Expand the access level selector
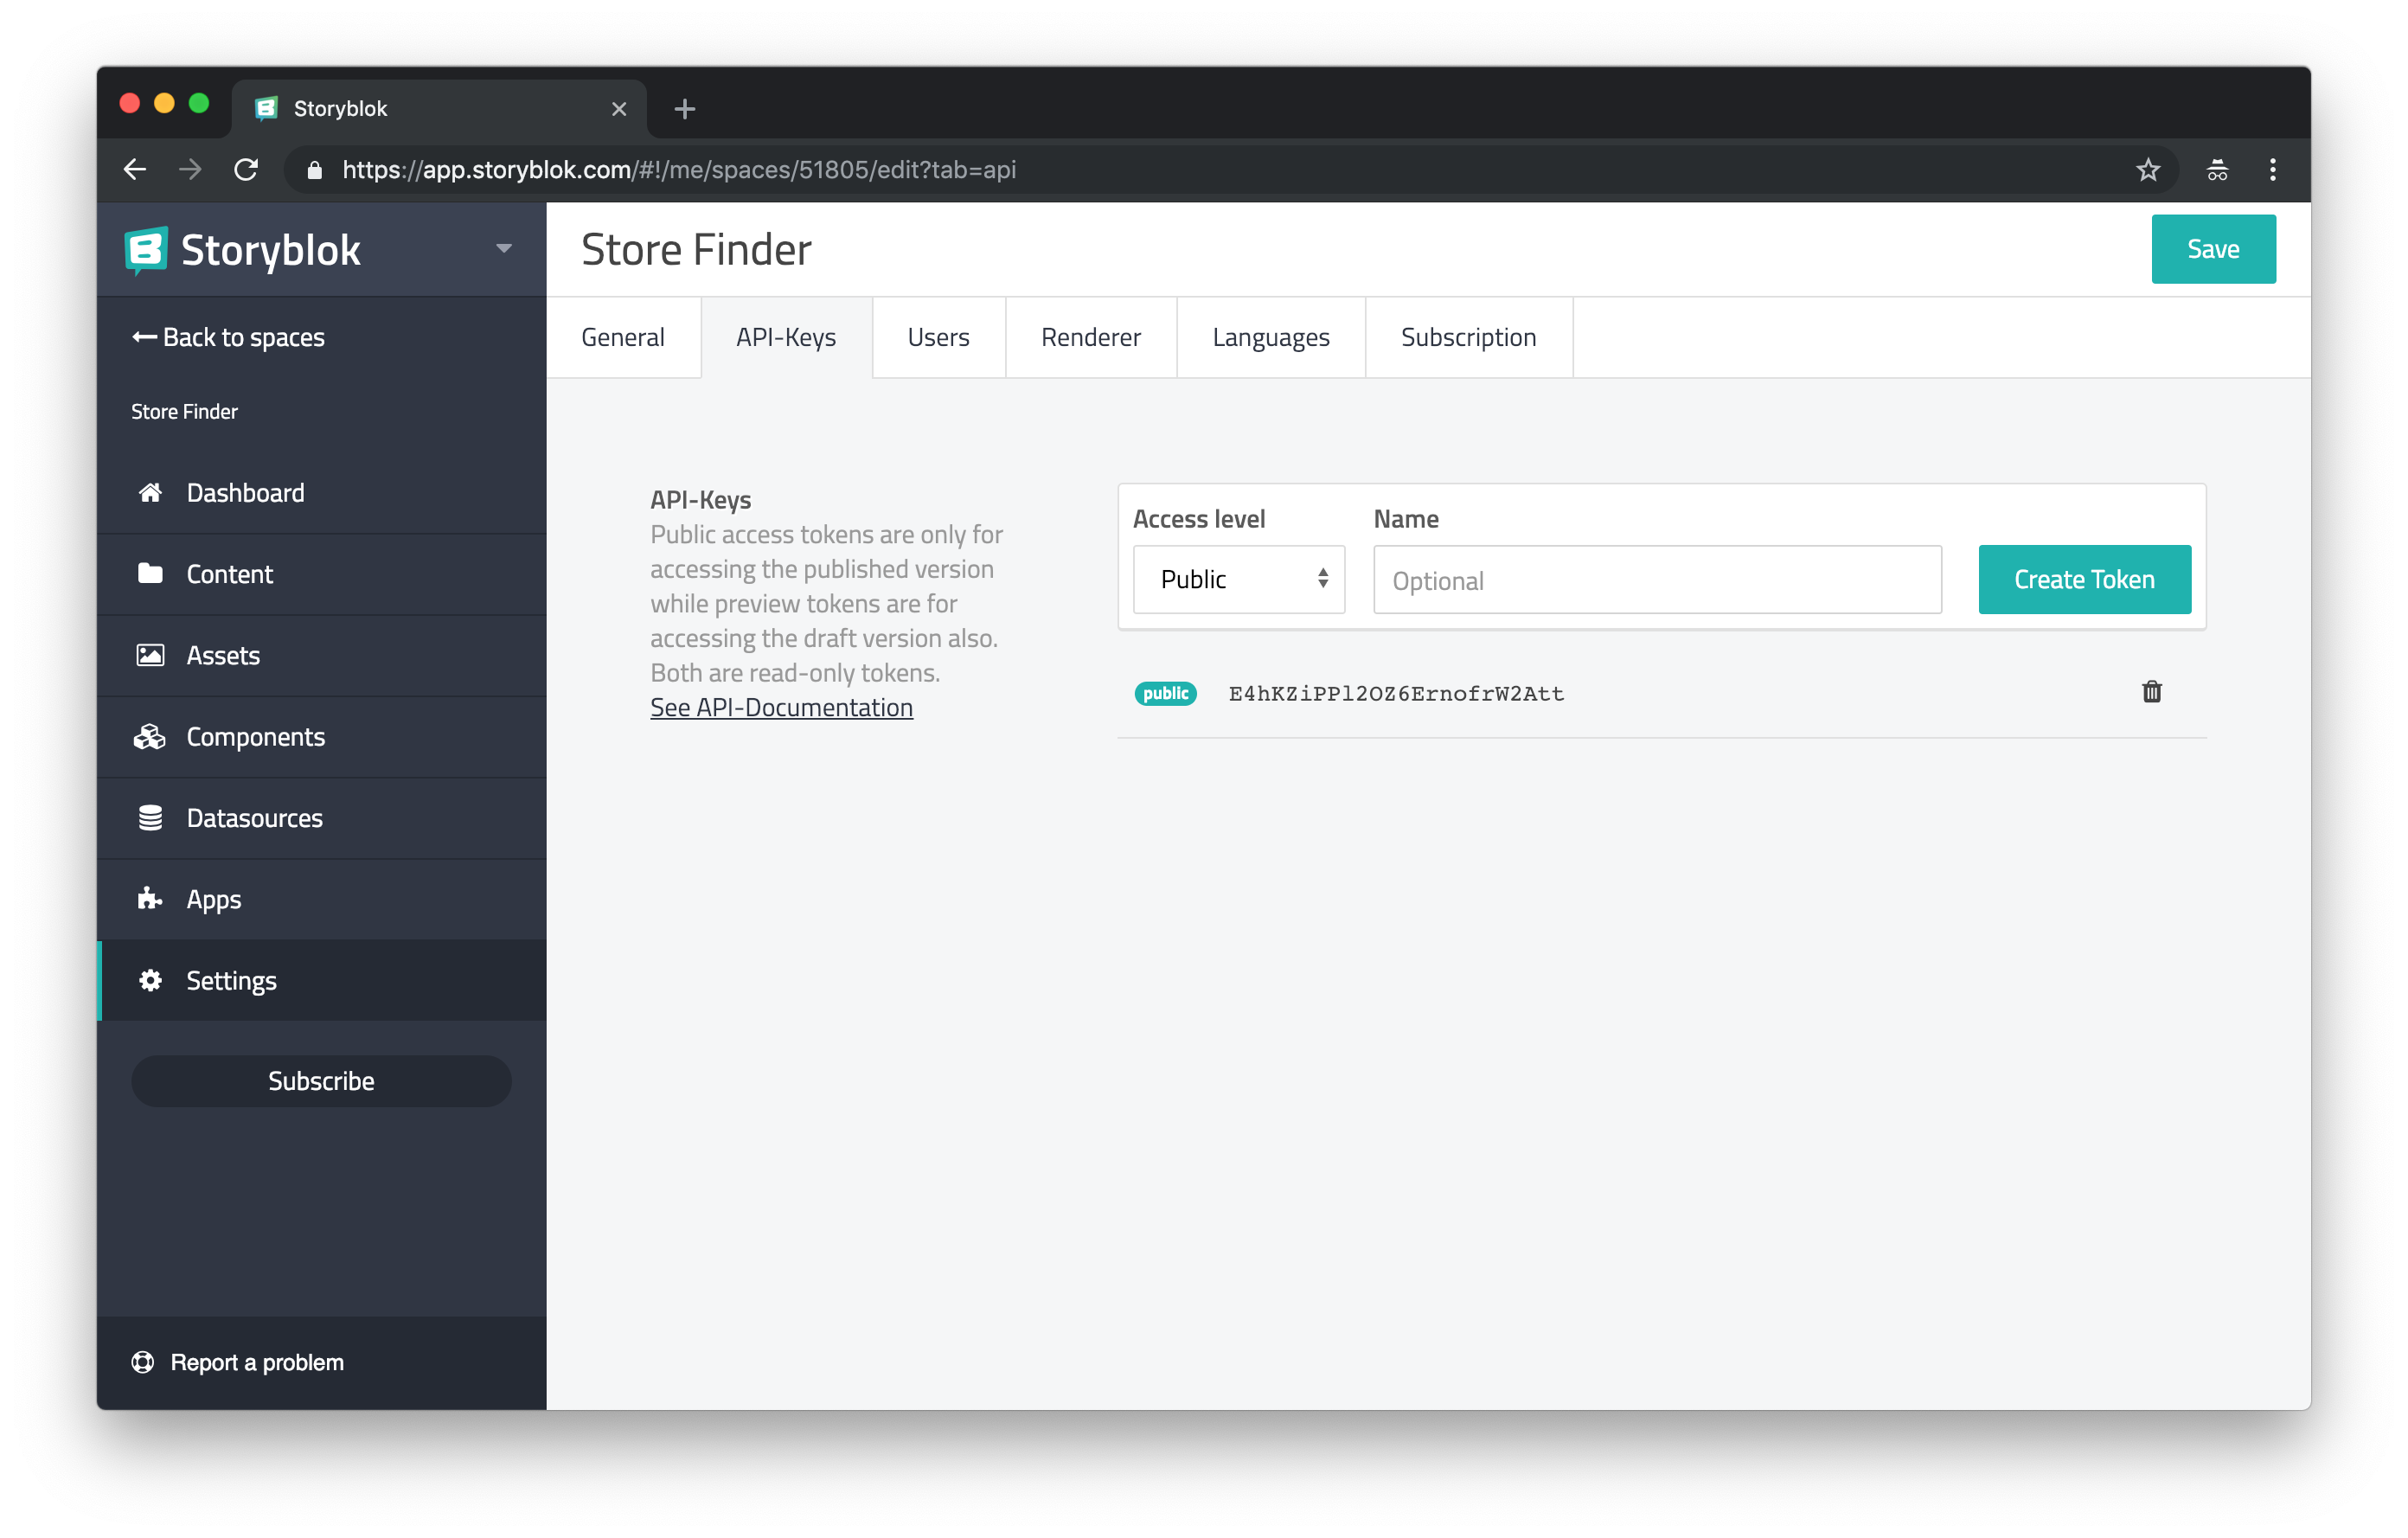 coord(1239,580)
